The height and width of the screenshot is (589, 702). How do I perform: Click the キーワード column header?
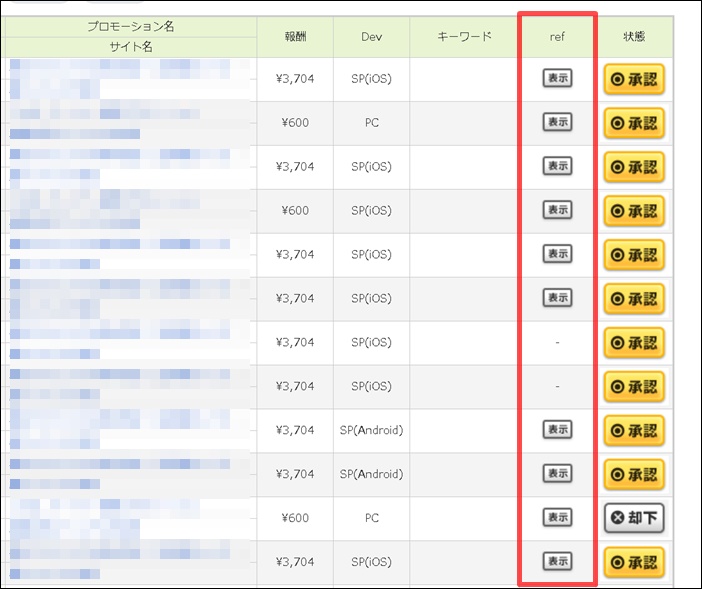coord(464,37)
